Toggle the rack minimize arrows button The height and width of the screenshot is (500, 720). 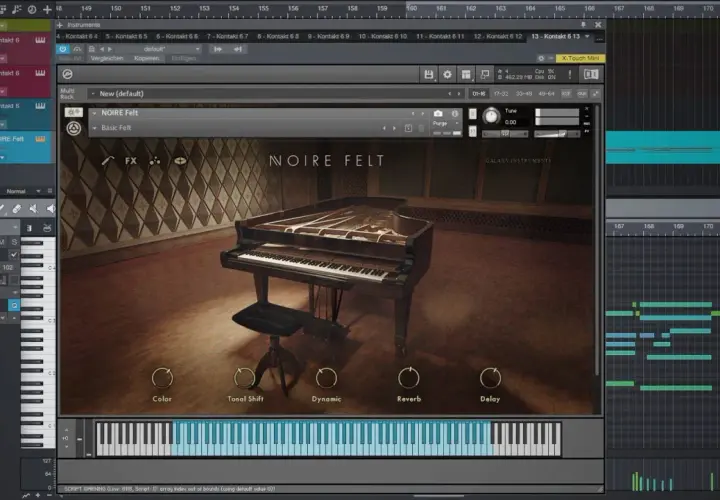[x=596, y=94]
